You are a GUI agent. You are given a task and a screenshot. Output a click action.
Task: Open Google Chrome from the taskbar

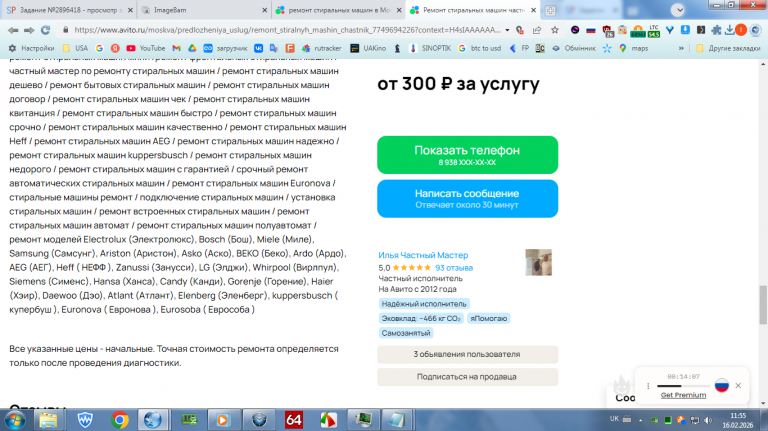pyautogui.click(x=119, y=420)
